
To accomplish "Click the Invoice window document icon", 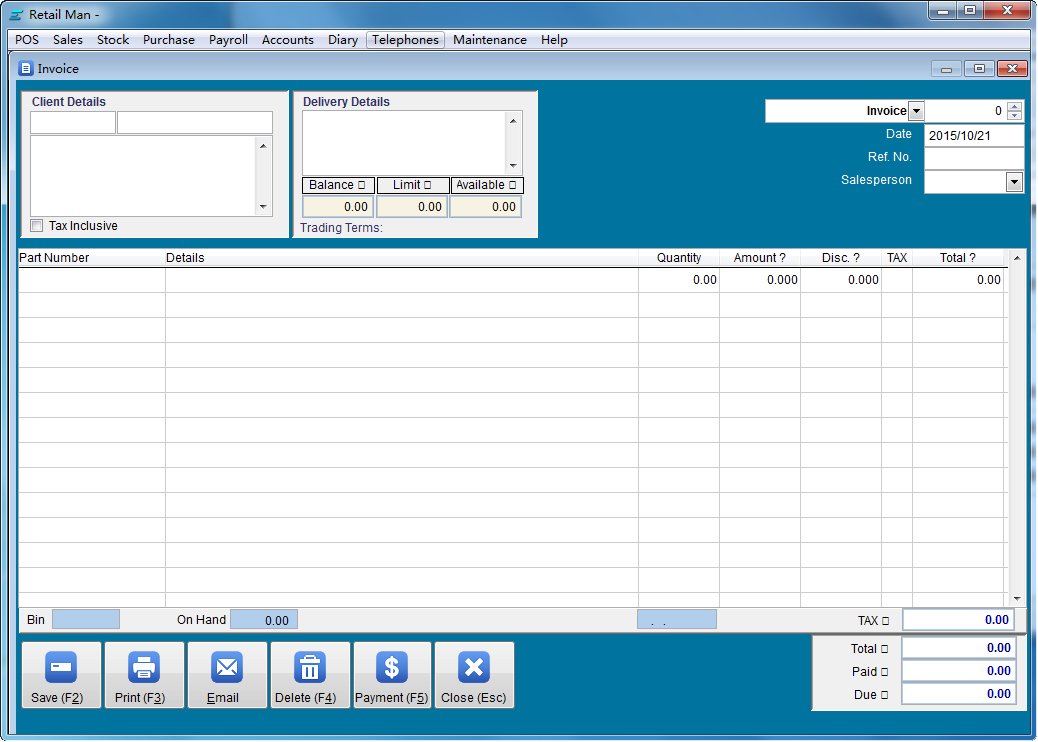I will click(26, 69).
